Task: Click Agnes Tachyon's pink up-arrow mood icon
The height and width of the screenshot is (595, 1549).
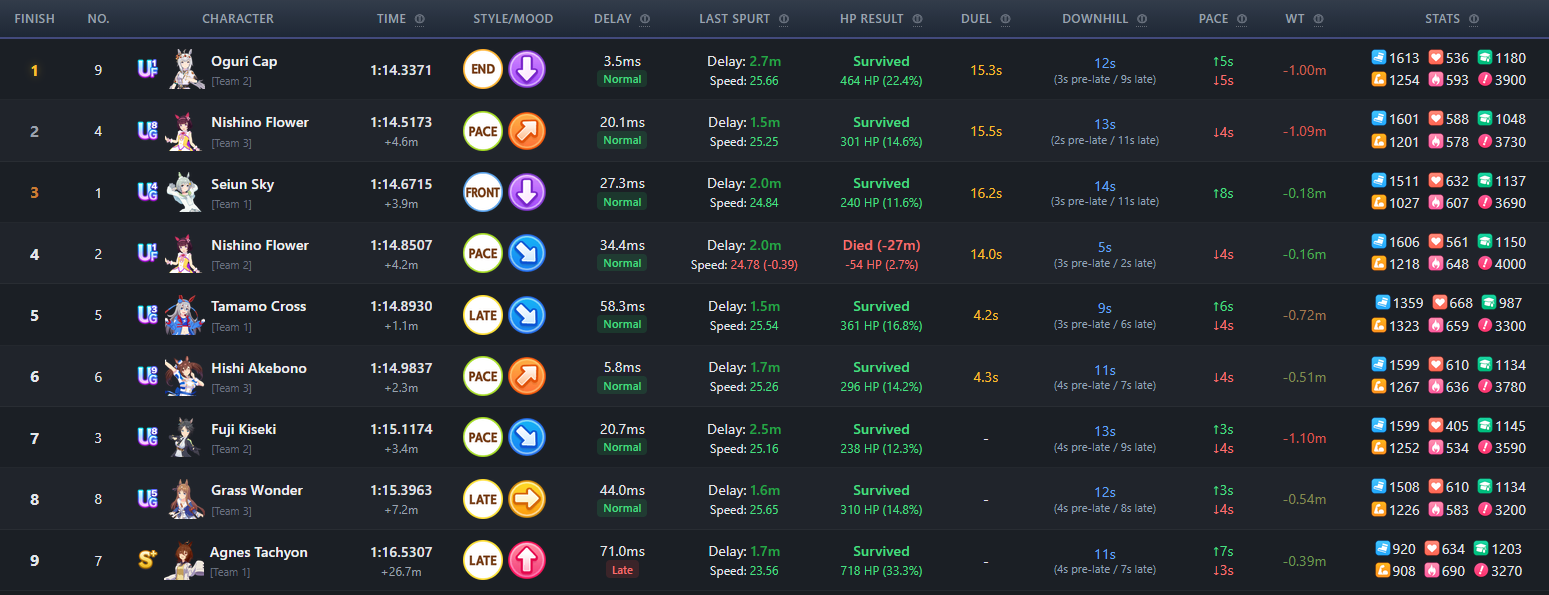Action: 527,560
